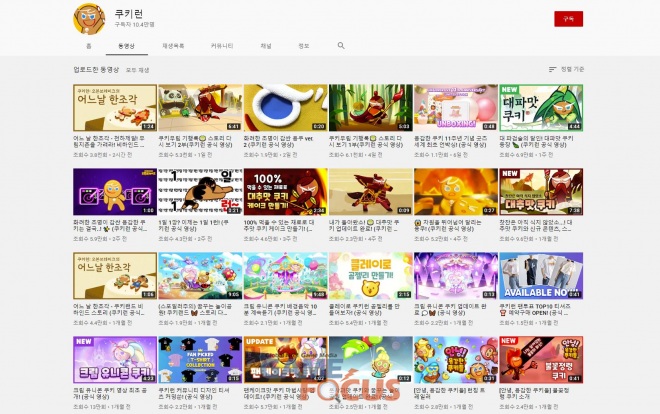Screen dimensions: 660x414
Task: Subscribe with the red 구독 button
Action: [x=568, y=19]
